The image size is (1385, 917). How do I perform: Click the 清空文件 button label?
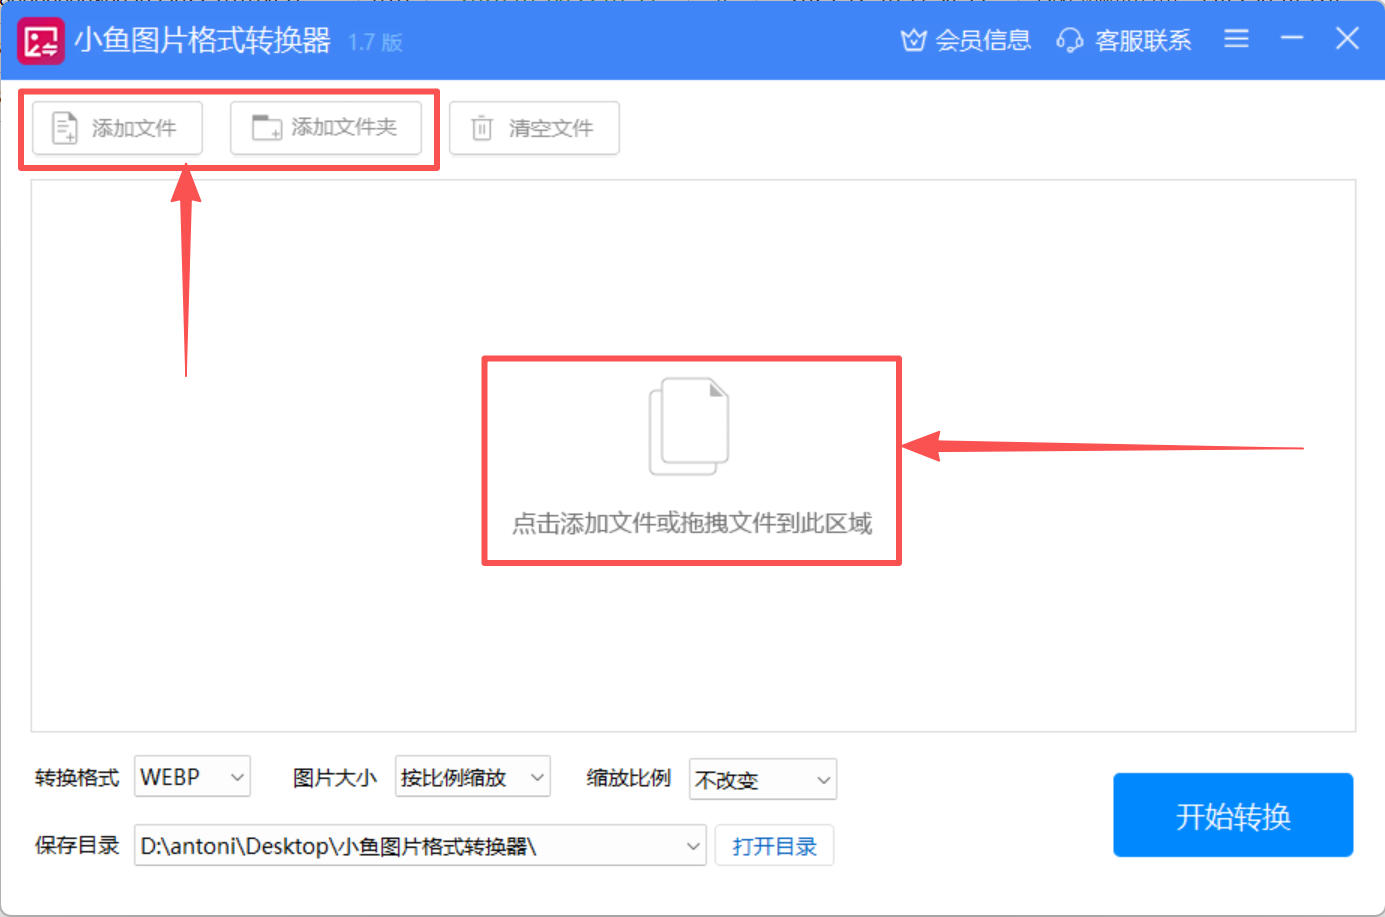click(x=551, y=128)
